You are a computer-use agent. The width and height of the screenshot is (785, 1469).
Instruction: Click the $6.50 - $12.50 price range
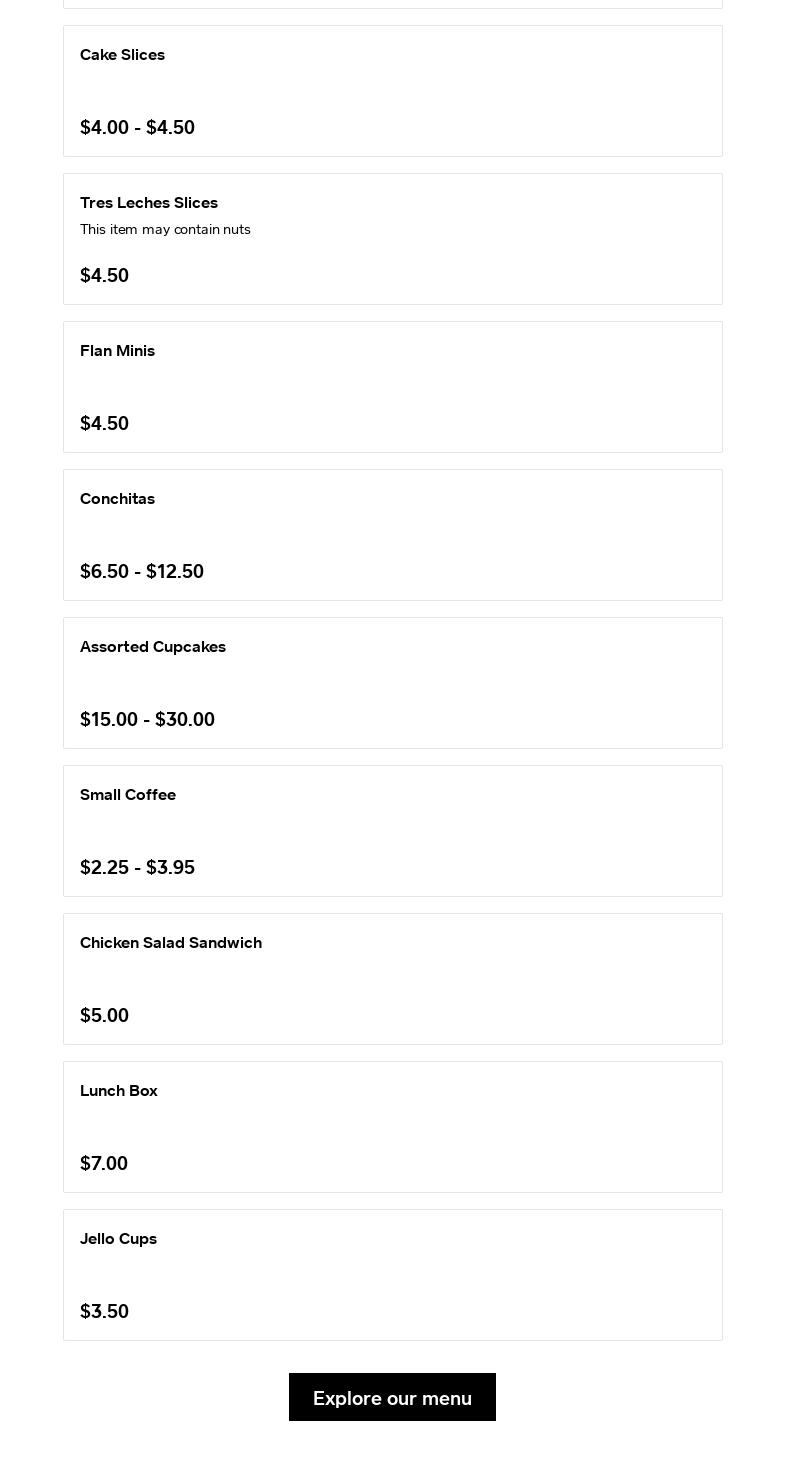[x=142, y=571]
